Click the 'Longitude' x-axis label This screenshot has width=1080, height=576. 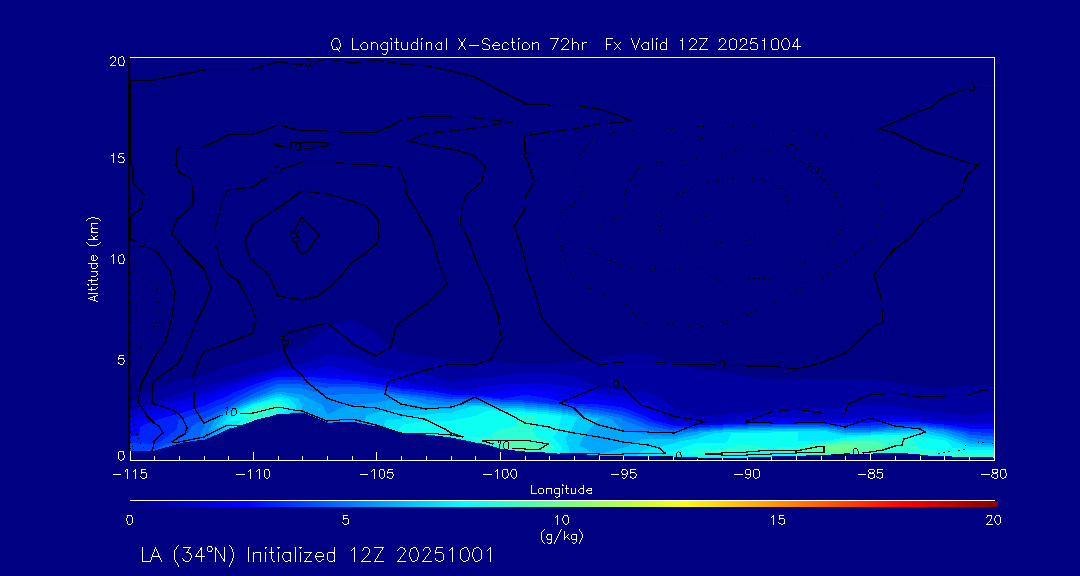point(561,489)
